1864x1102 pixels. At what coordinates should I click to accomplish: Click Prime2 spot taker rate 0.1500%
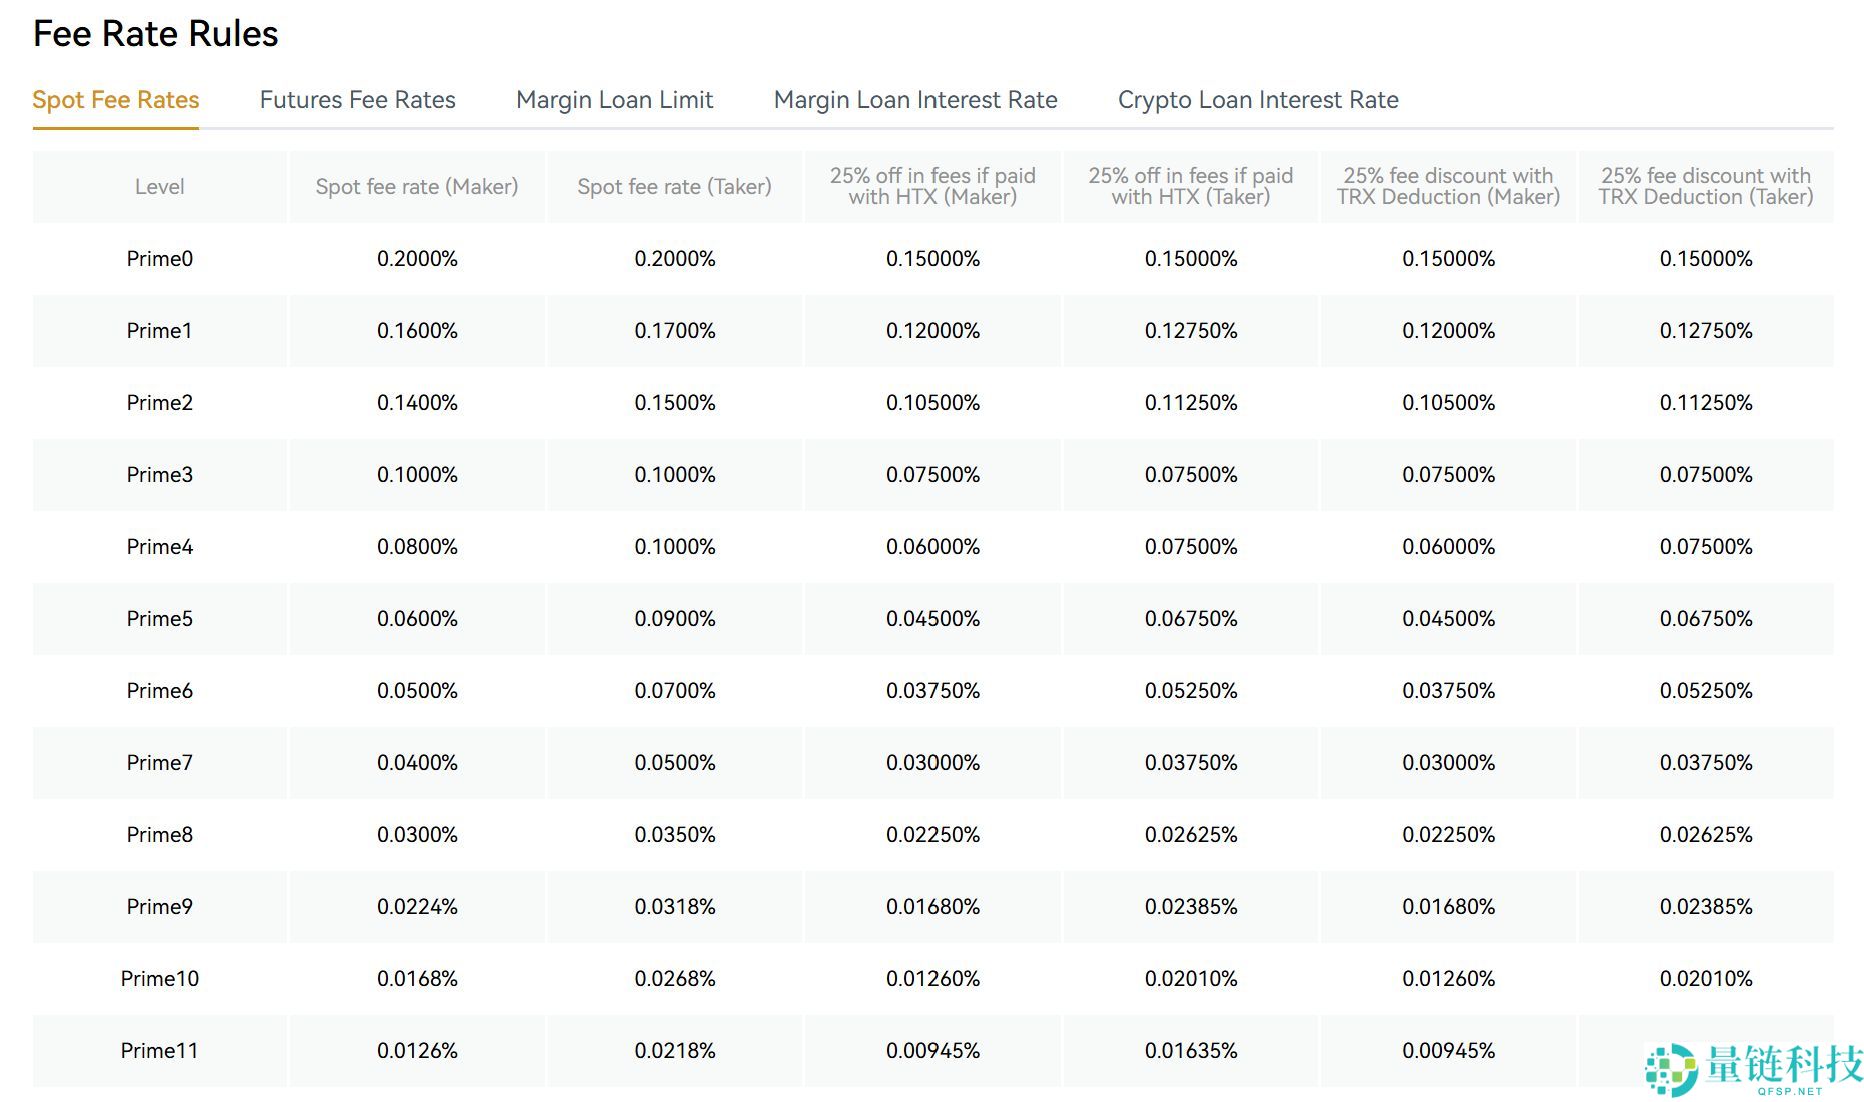[x=675, y=403]
